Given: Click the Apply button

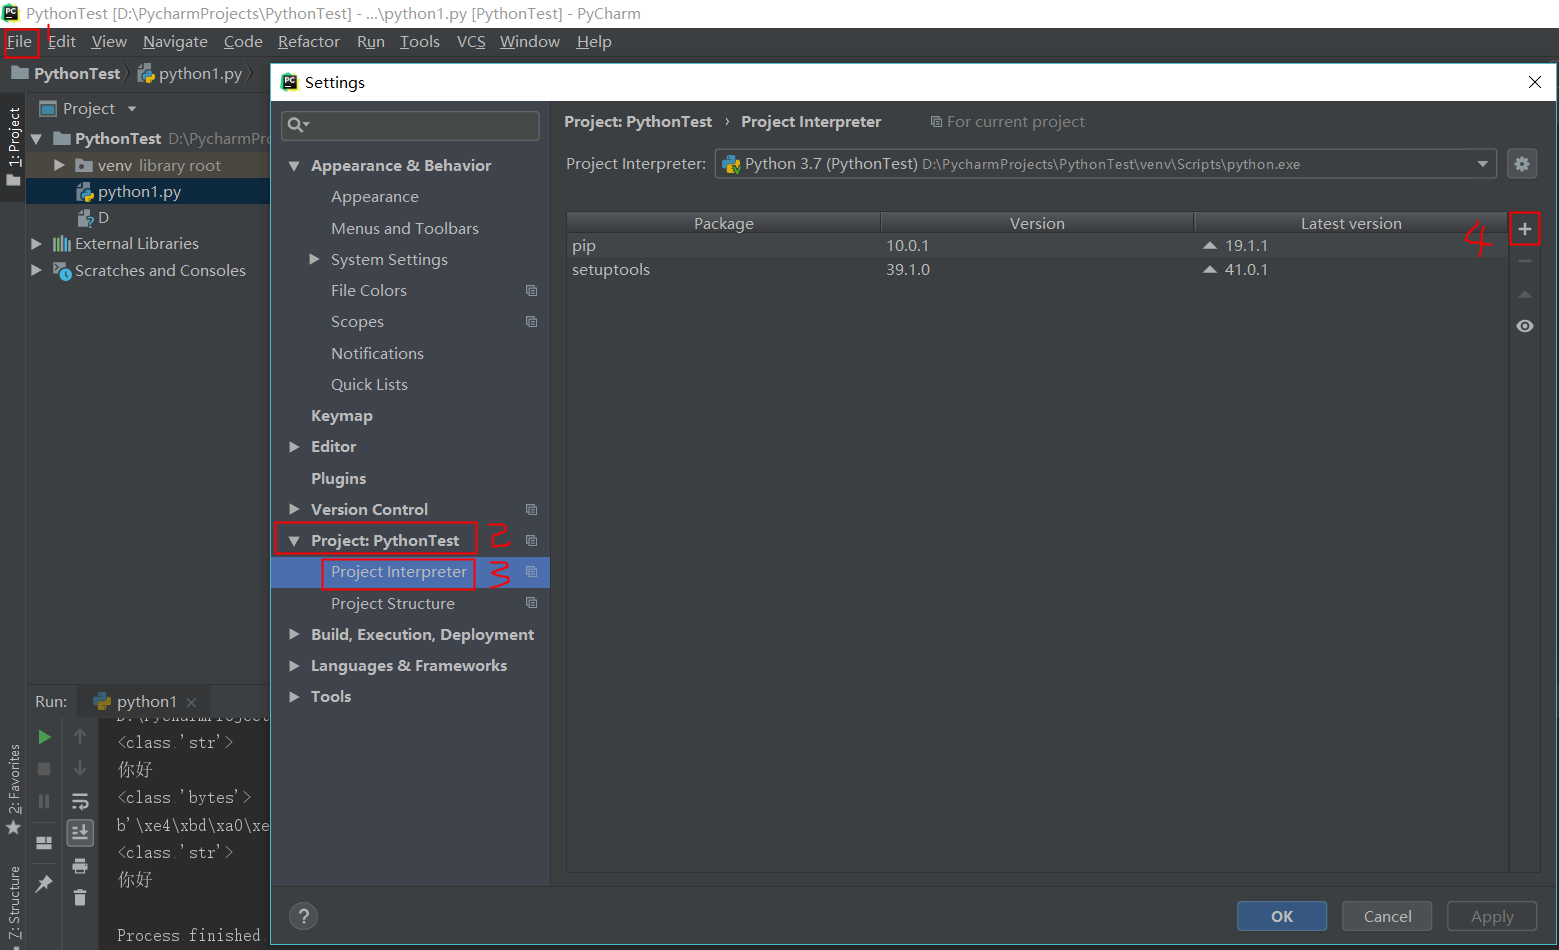Looking at the screenshot, I should 1492,916.
